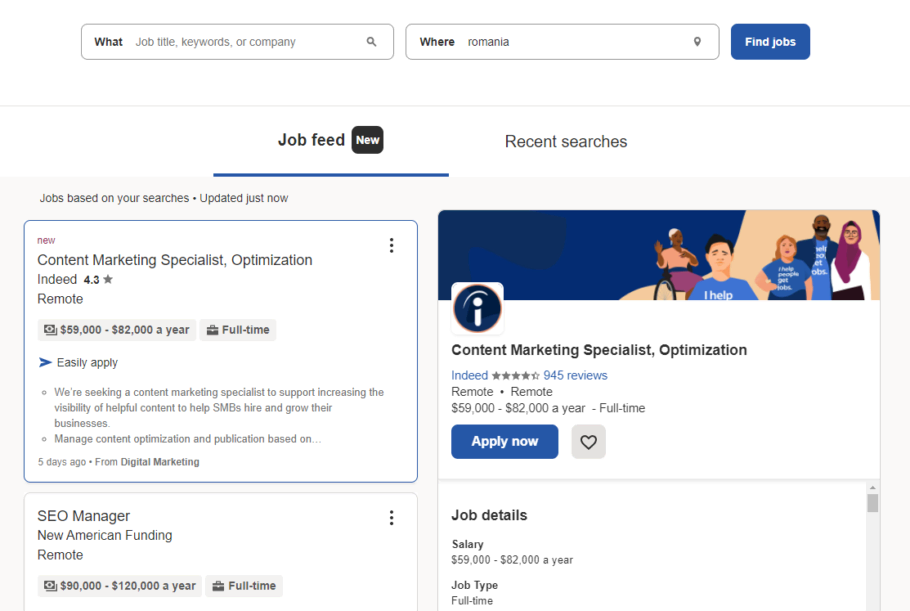This screenshot has height=611, width=910.
Task: Click the New badge beside Job feed
Action: [367, 140]
